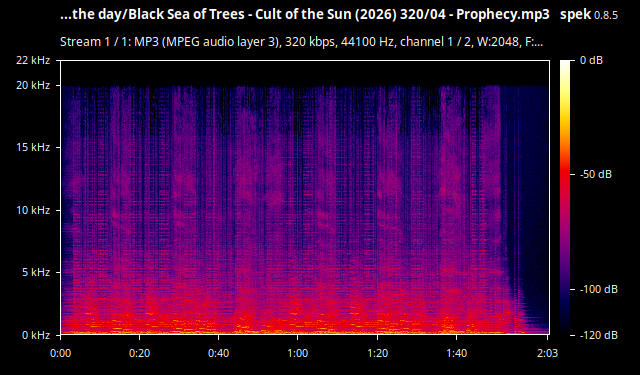640x375 pixels.
Task: Click the 15 kHz frequency axis label
Action: 33,147
